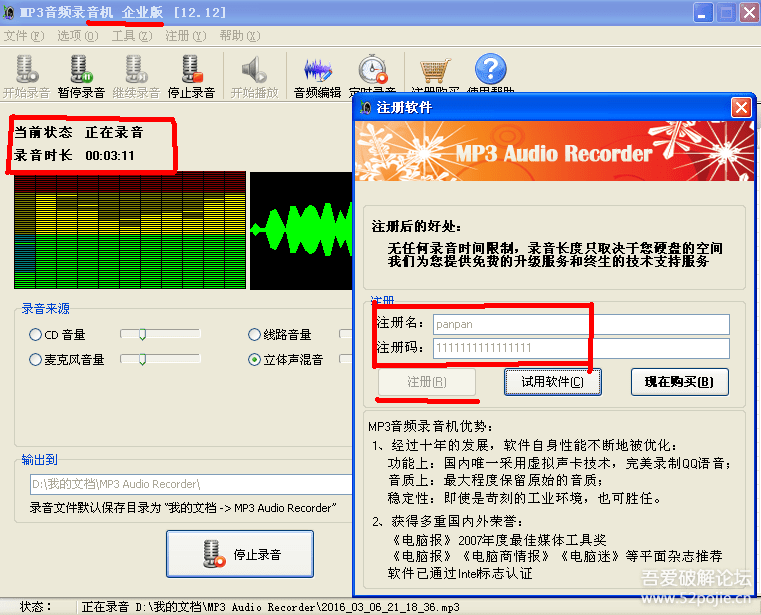Click the recording duration text 00:03:11
Screen dimensions: 761x615
coord(110,156)
